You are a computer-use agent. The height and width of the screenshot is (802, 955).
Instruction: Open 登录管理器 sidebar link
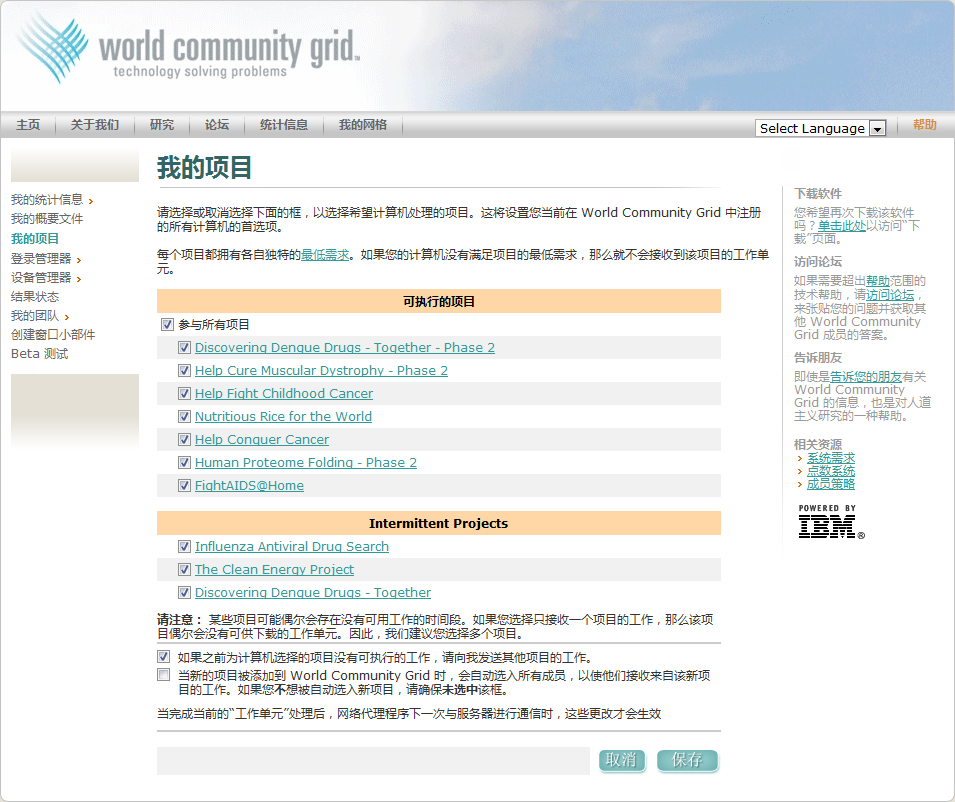click(41, 259)
